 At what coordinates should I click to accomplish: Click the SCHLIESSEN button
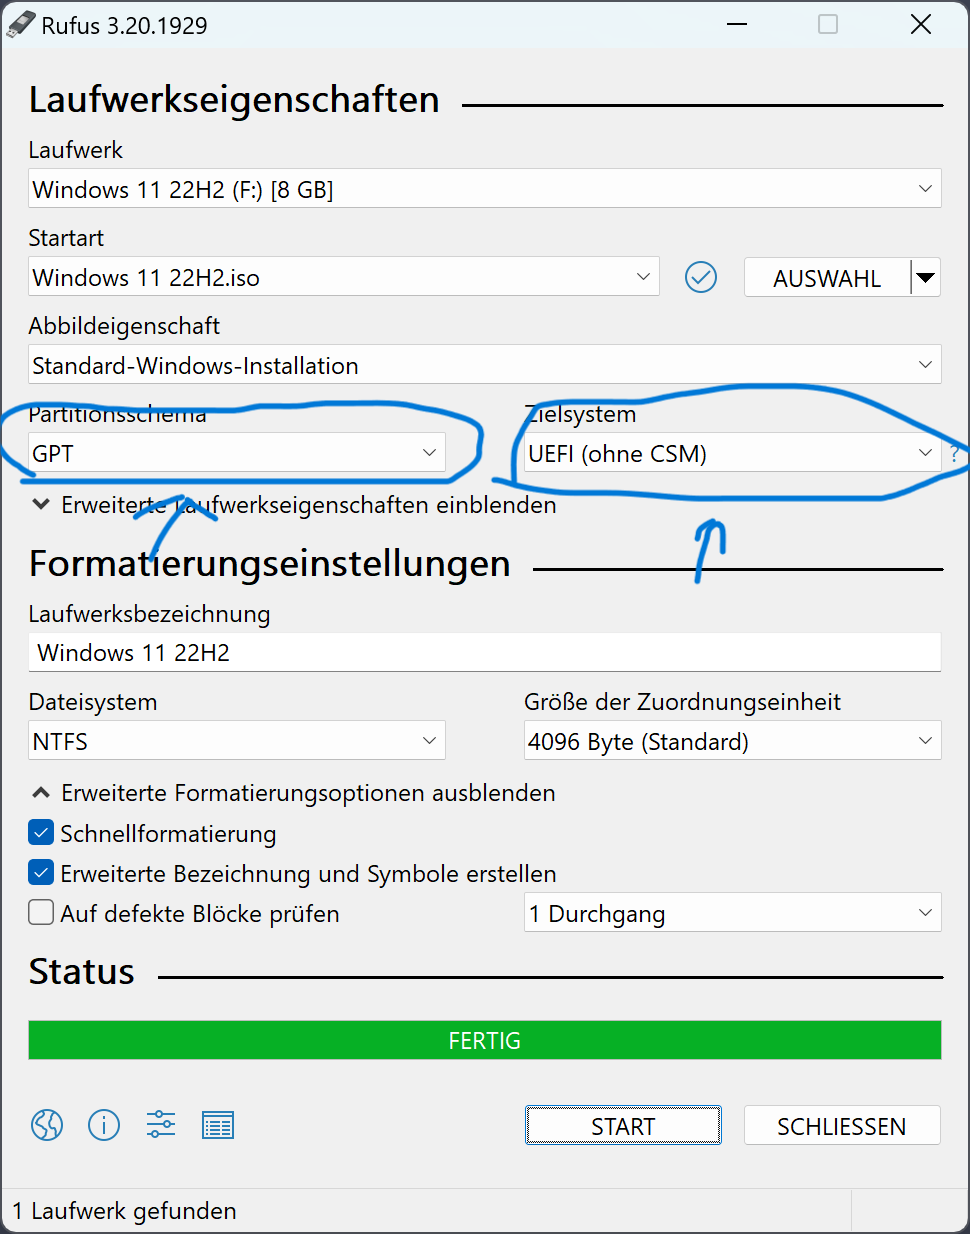coord(841,1125)
